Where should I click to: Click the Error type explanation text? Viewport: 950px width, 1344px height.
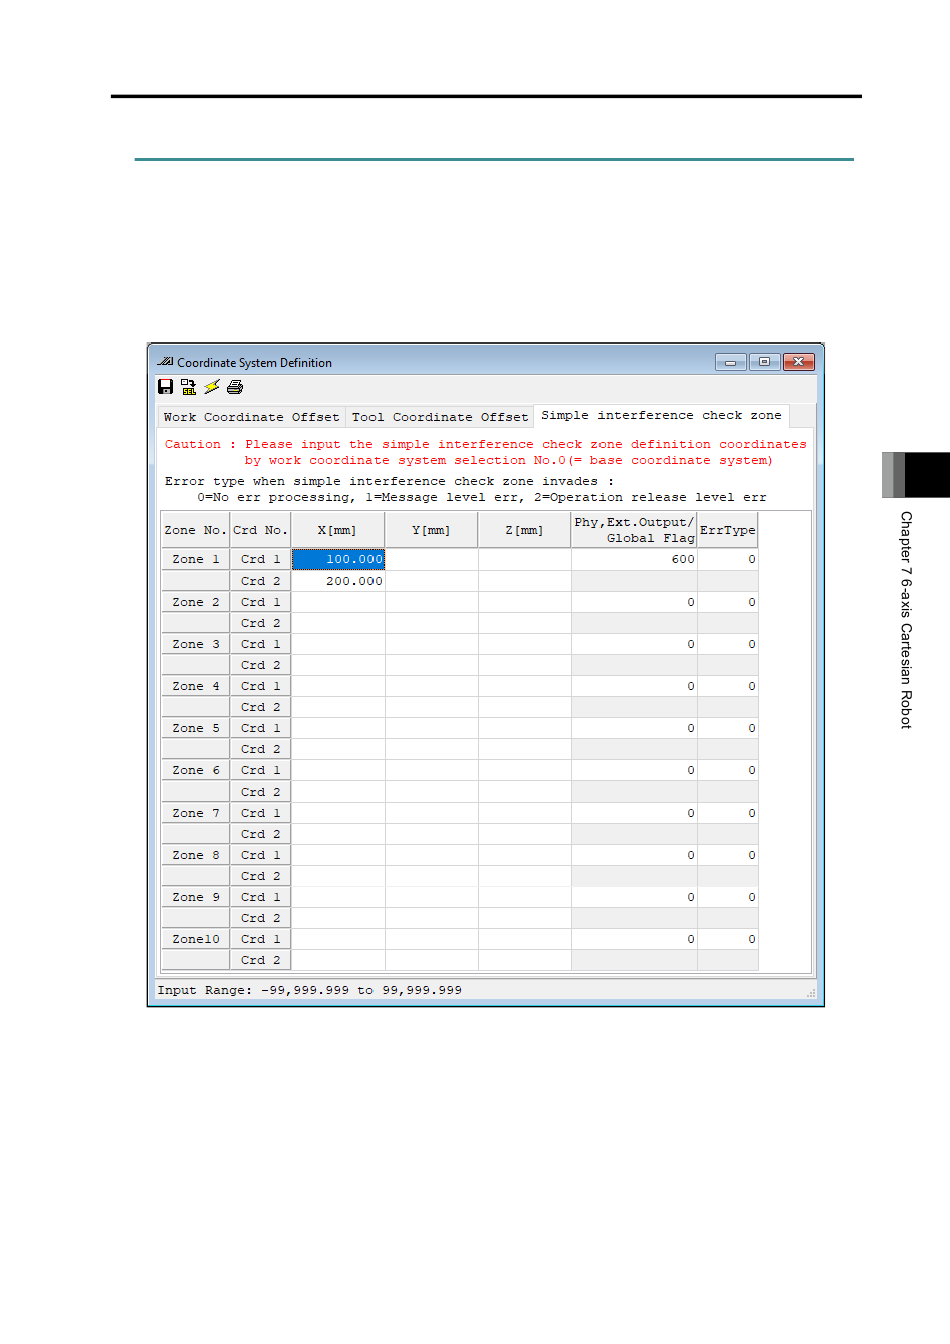click(x=466, y=489)
